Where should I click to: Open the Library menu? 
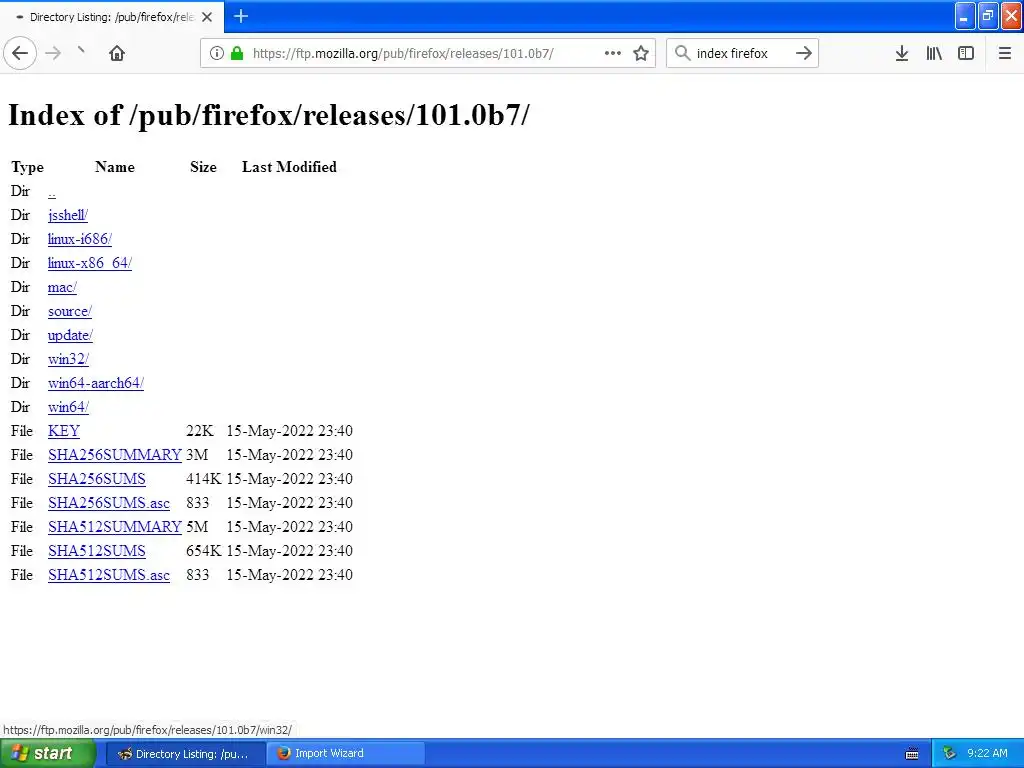point(934,53)
